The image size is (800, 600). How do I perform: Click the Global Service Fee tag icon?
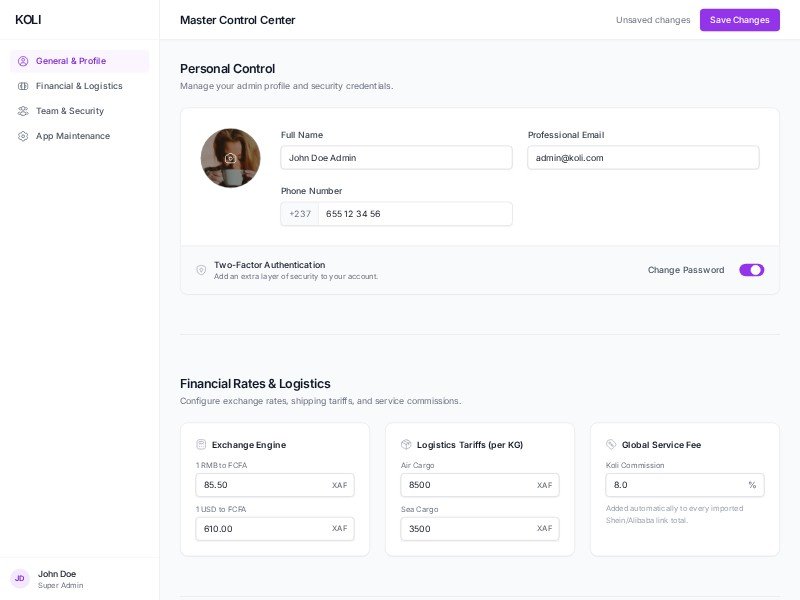point(611,444)
